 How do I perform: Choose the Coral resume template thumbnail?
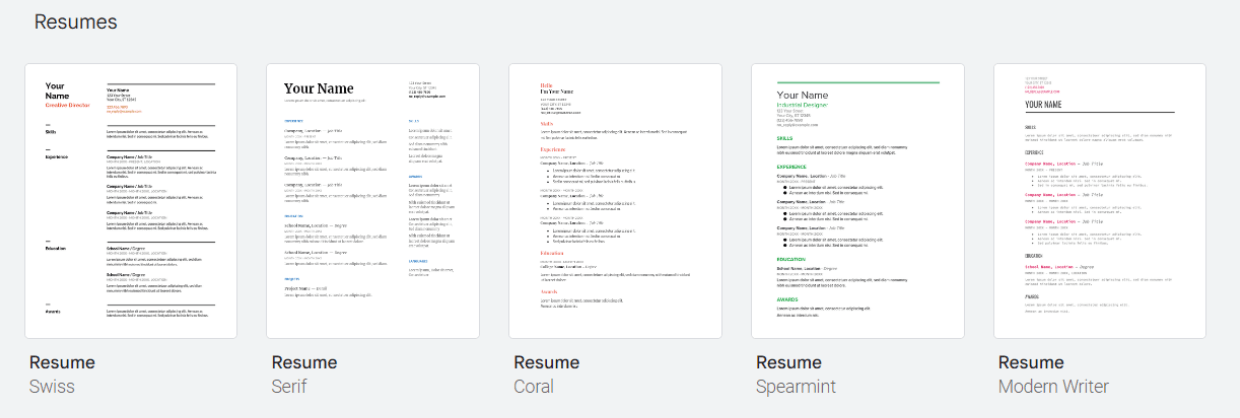pos(615,201)
